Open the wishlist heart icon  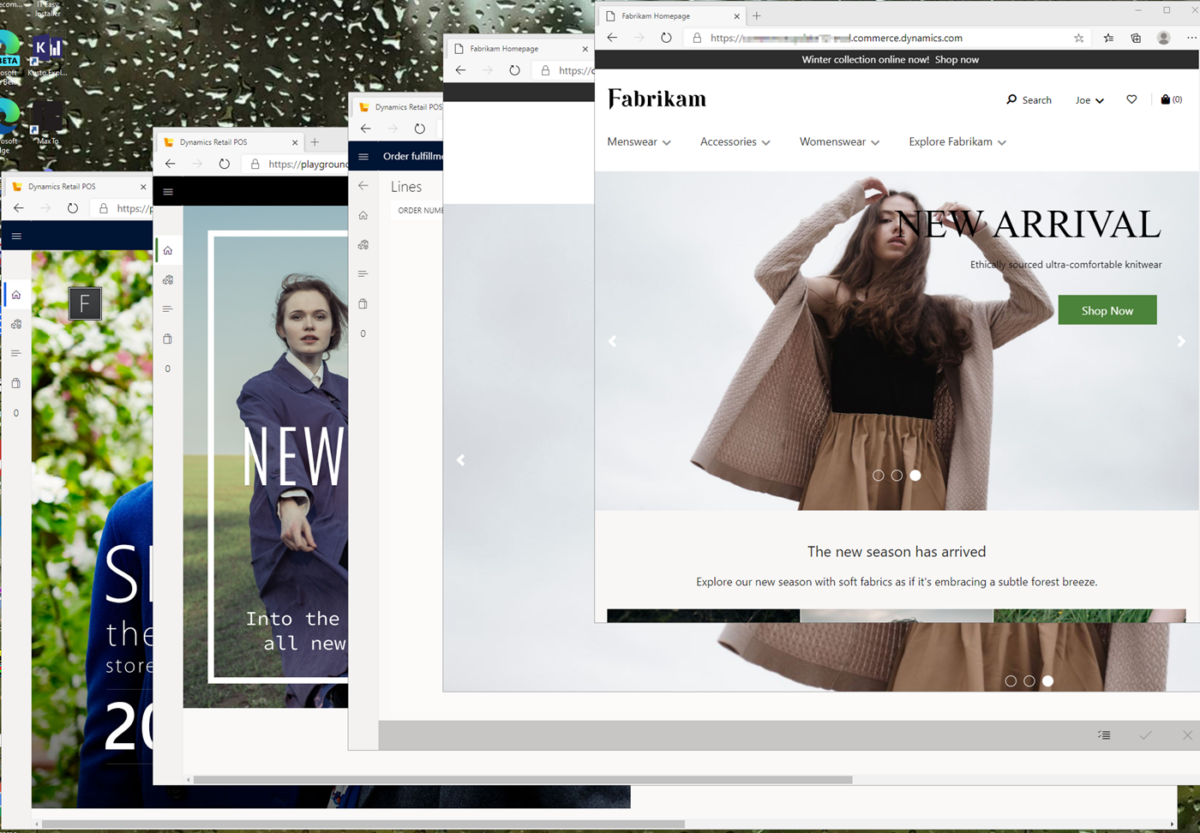(x=1131, y=100)
